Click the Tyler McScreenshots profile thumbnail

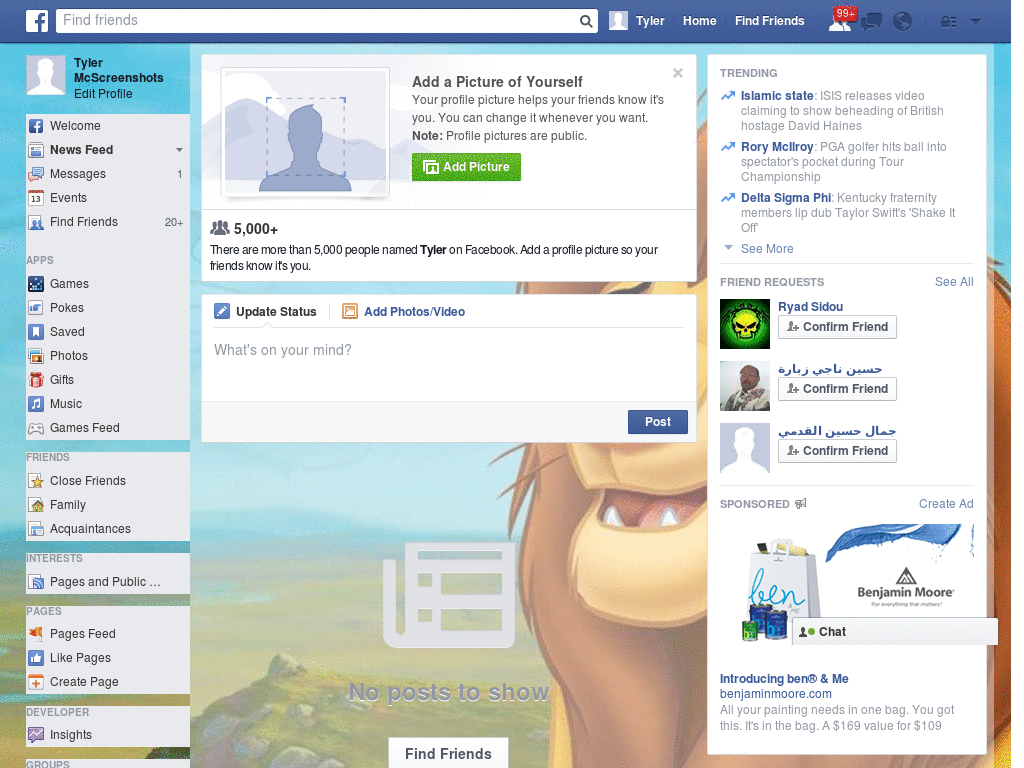click(x=46, y=75)
